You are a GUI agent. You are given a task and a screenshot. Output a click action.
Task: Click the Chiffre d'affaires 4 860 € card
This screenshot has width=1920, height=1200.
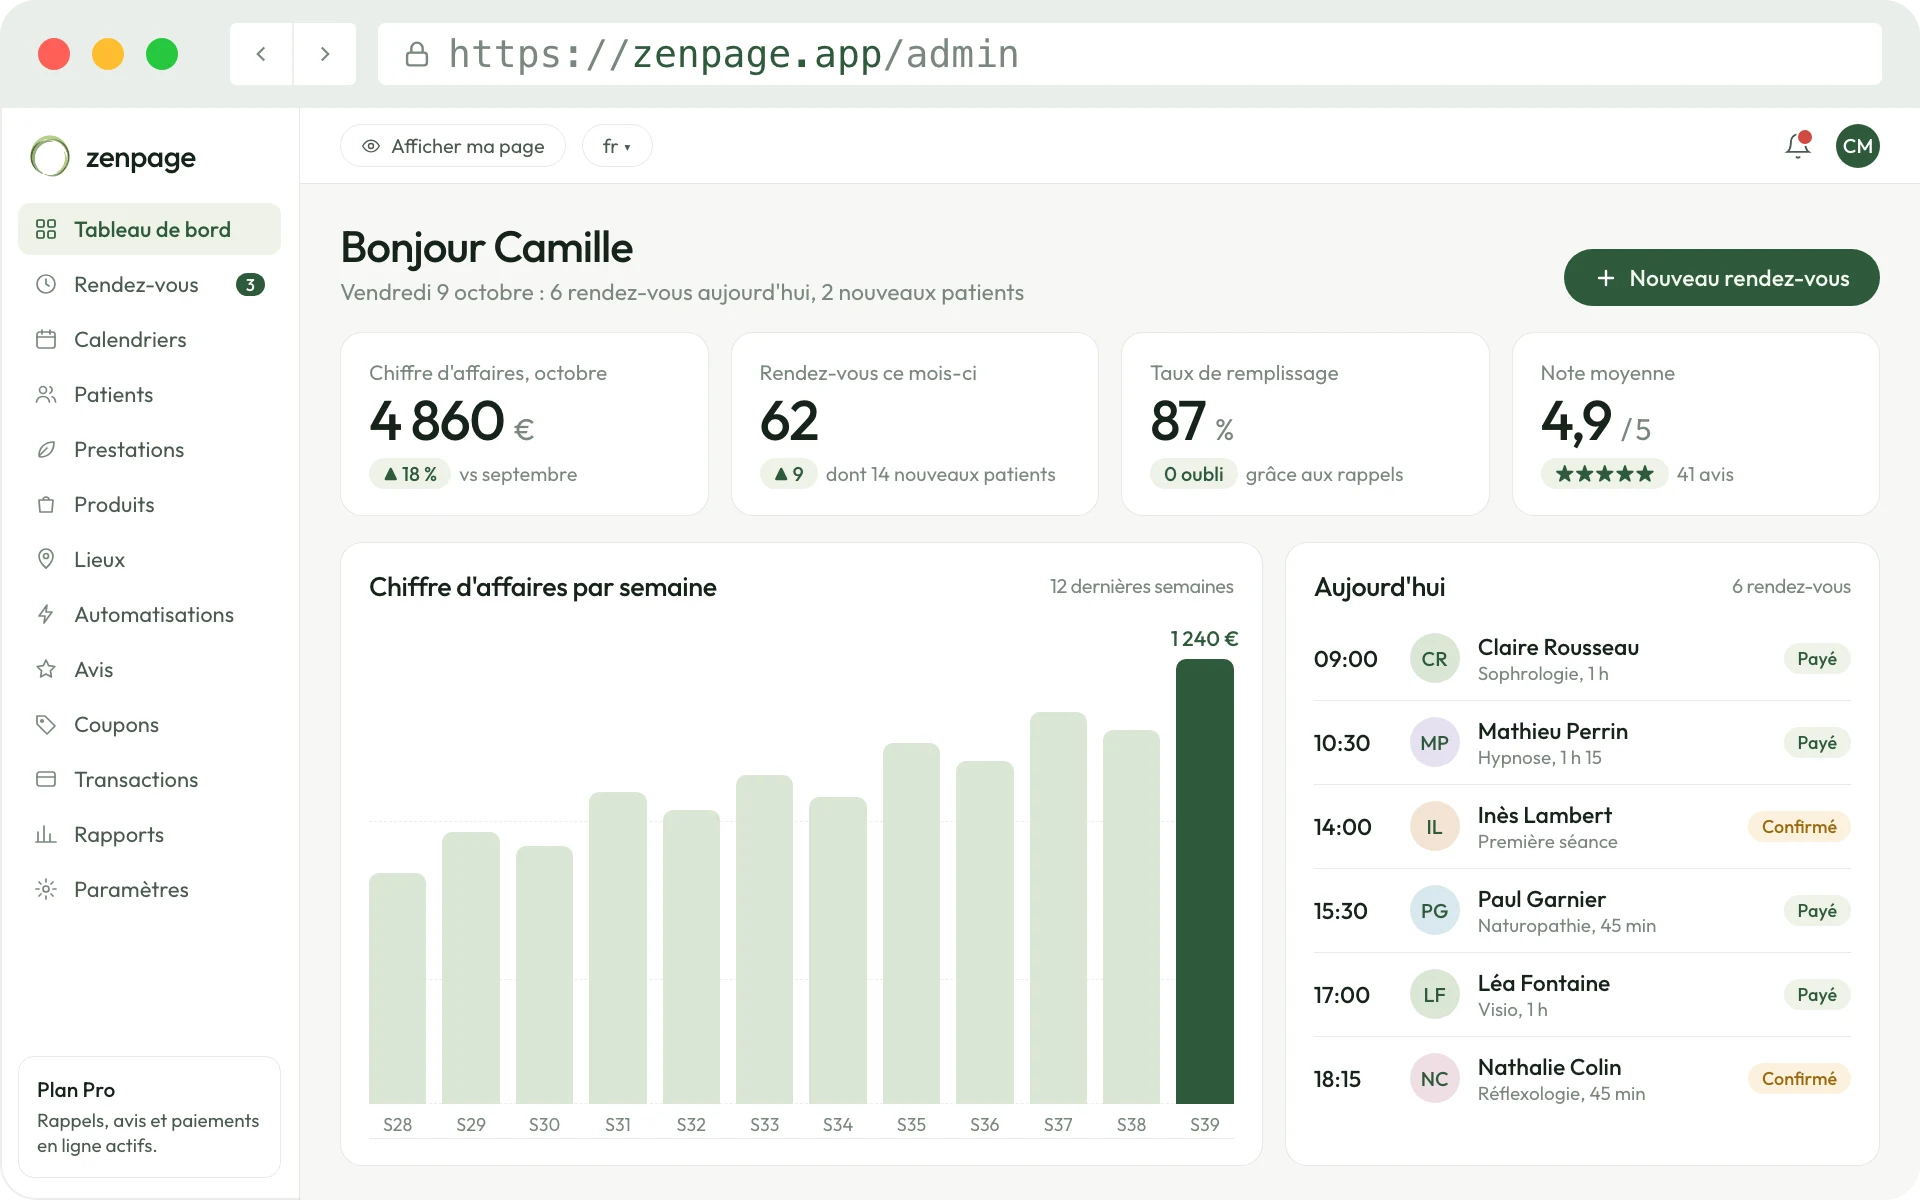click(524, 424)
